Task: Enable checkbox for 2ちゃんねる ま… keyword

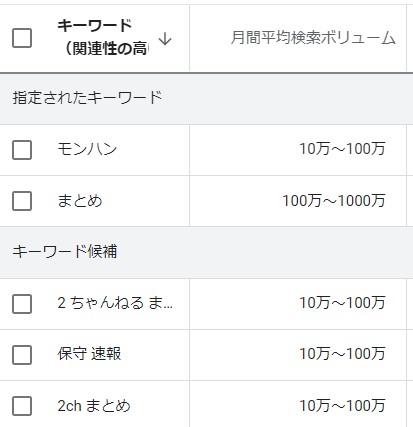Action: 22,304
